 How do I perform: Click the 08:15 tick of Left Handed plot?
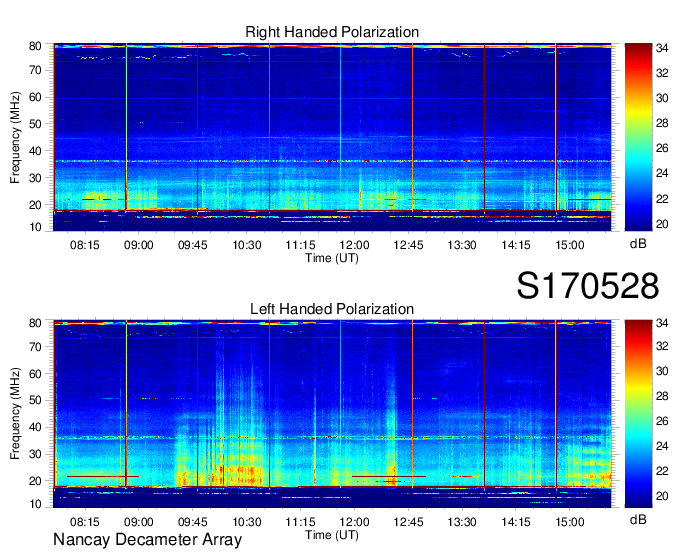85,522
